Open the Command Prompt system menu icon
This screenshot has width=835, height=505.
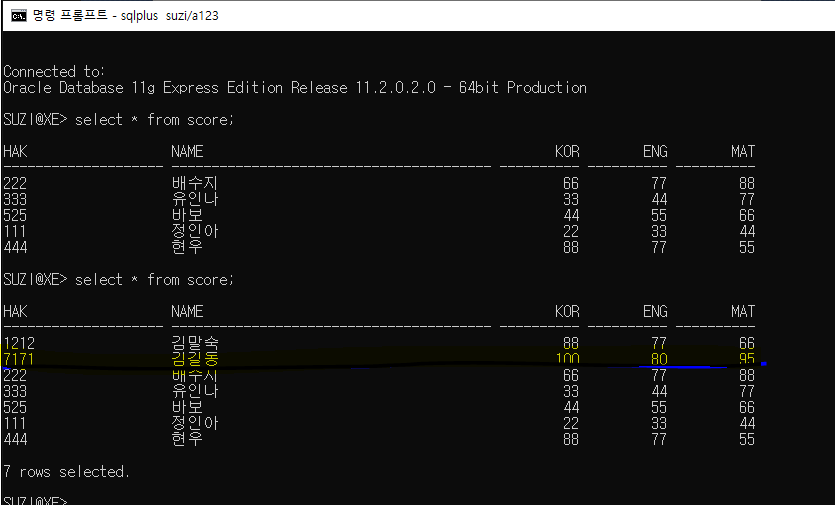coord(19,15)
